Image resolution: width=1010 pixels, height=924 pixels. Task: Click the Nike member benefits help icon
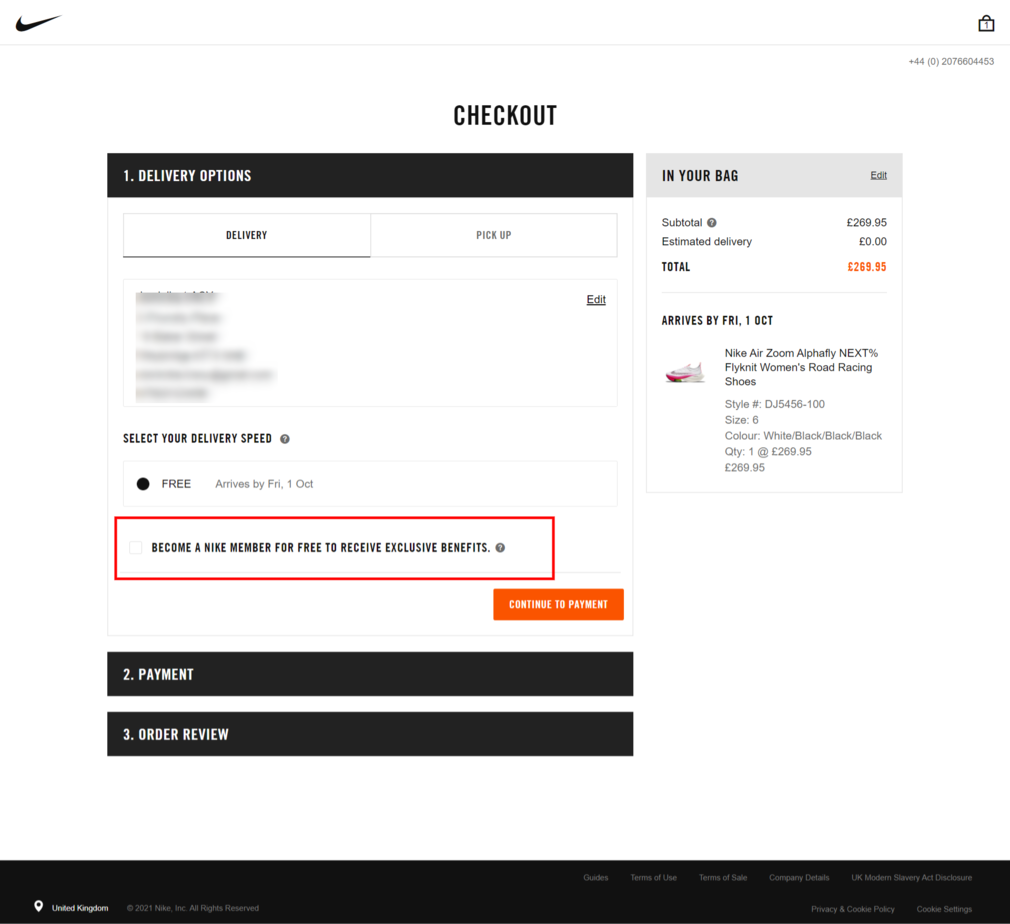coord(500,548)
